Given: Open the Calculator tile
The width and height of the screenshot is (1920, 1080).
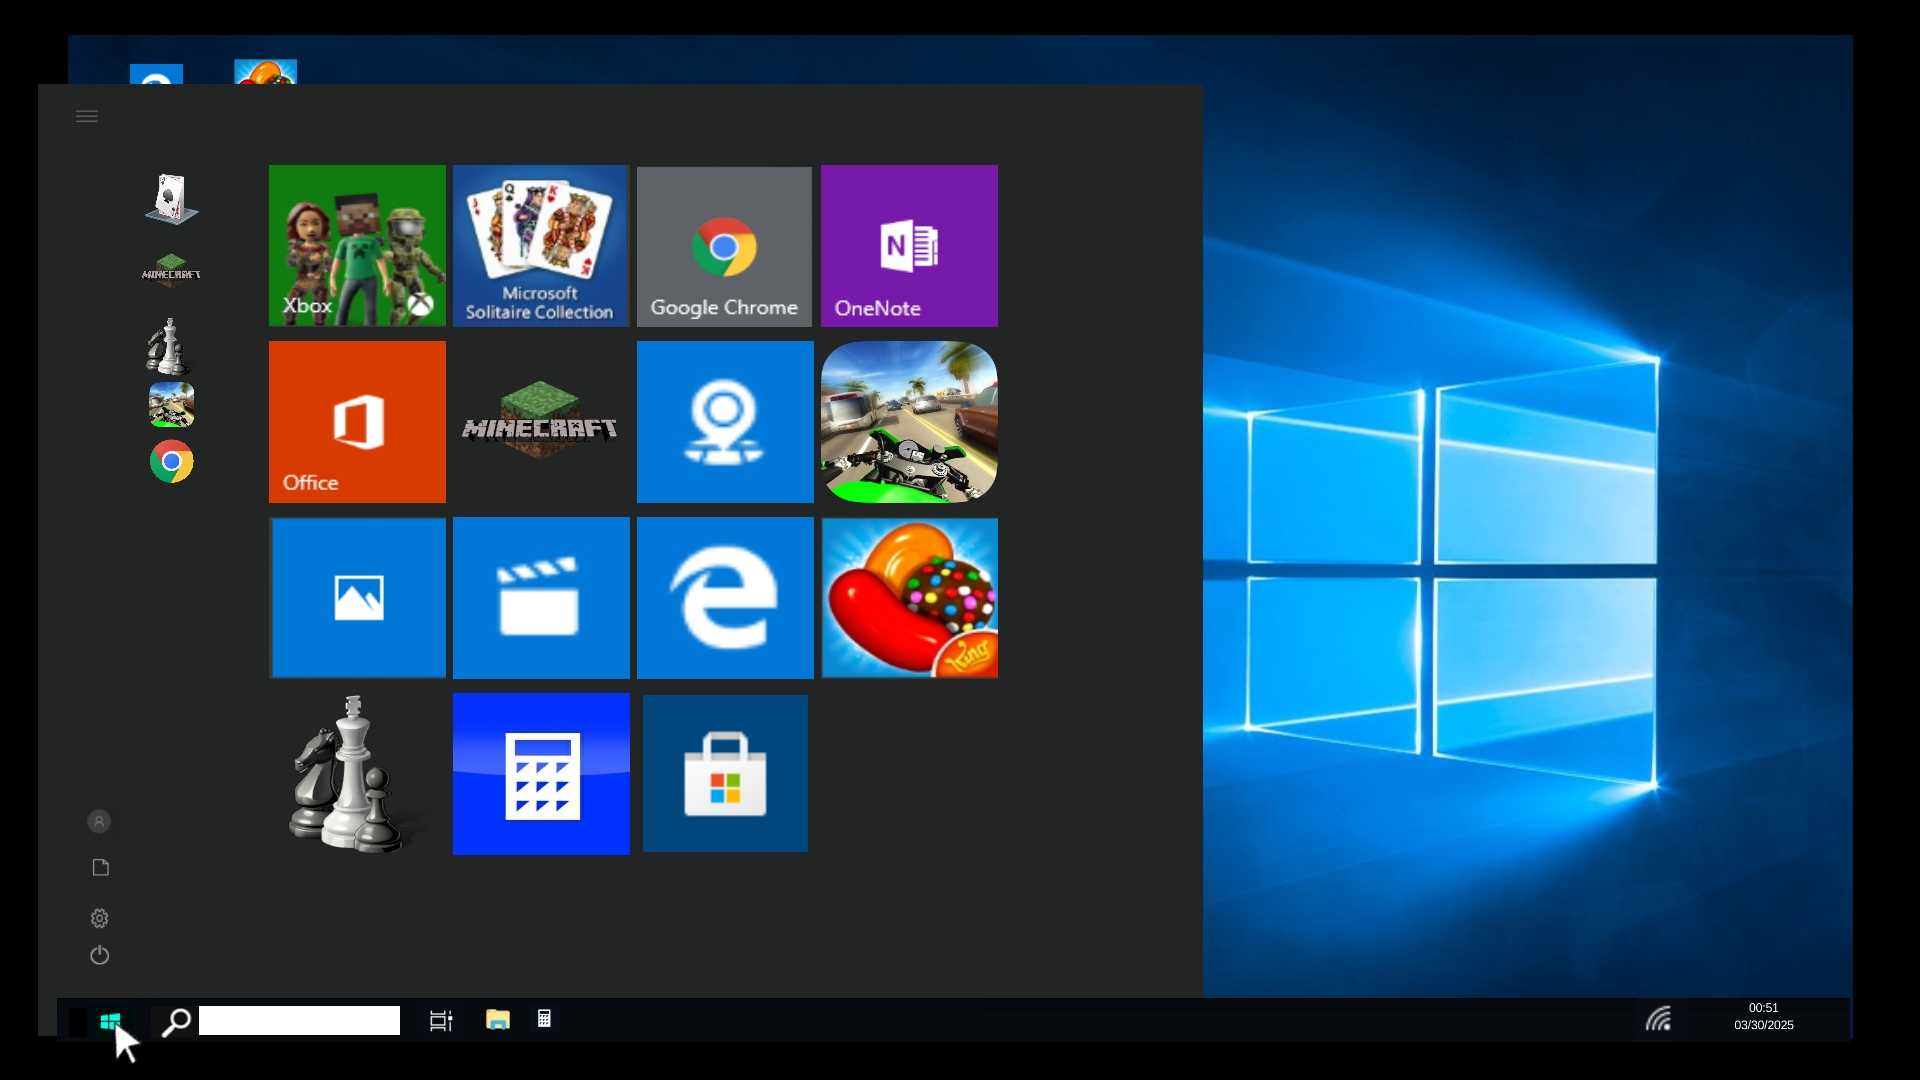Looking at the screenshot, I should (x=541, y=774).
